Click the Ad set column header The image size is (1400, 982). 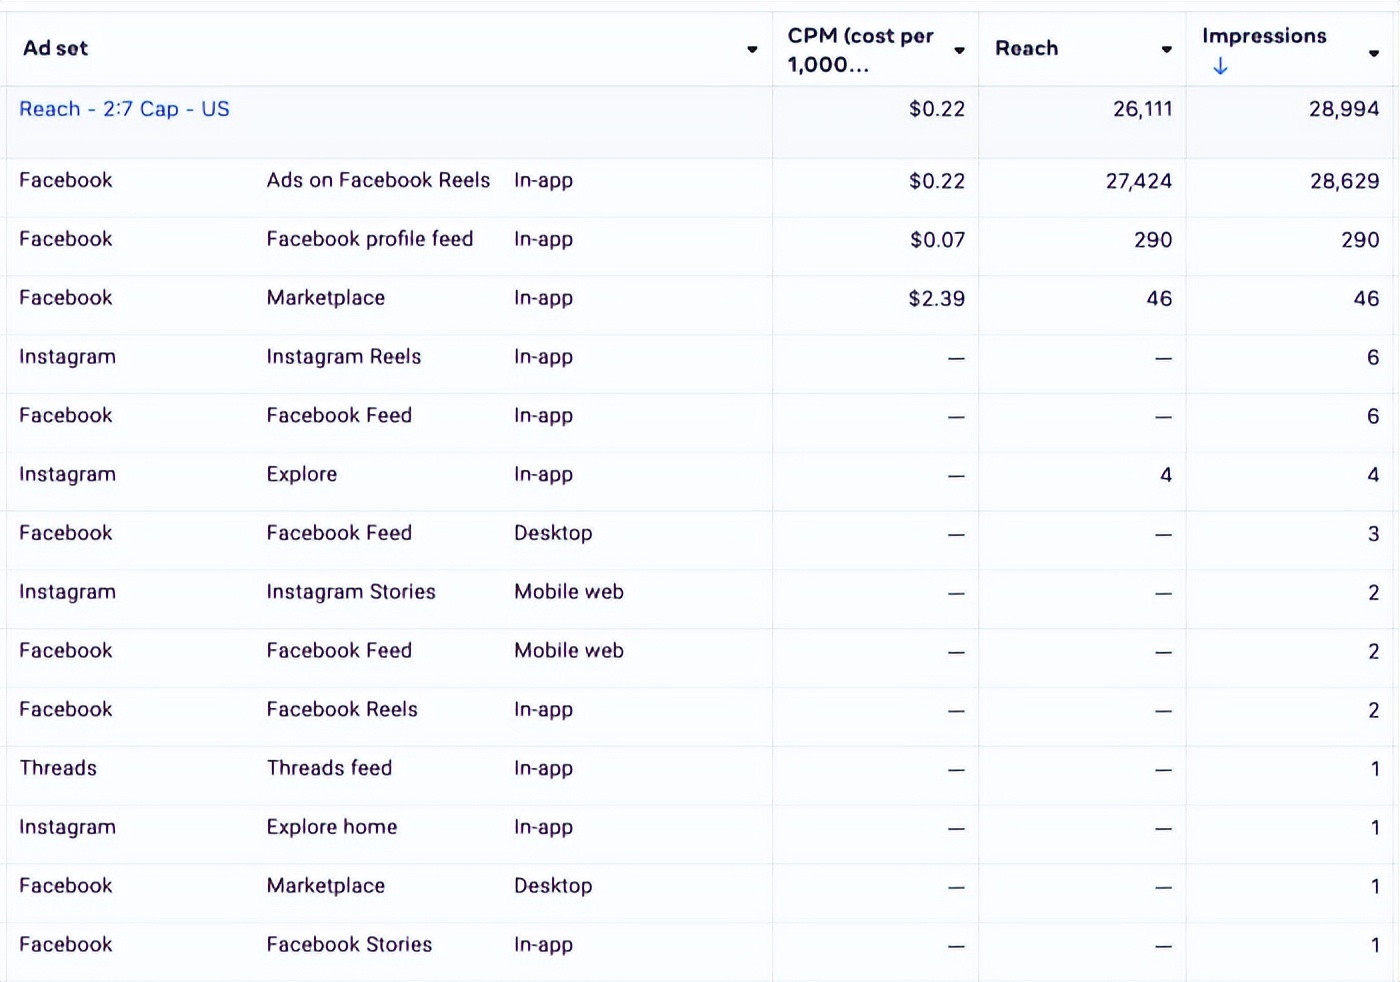[x=56, y=48]
